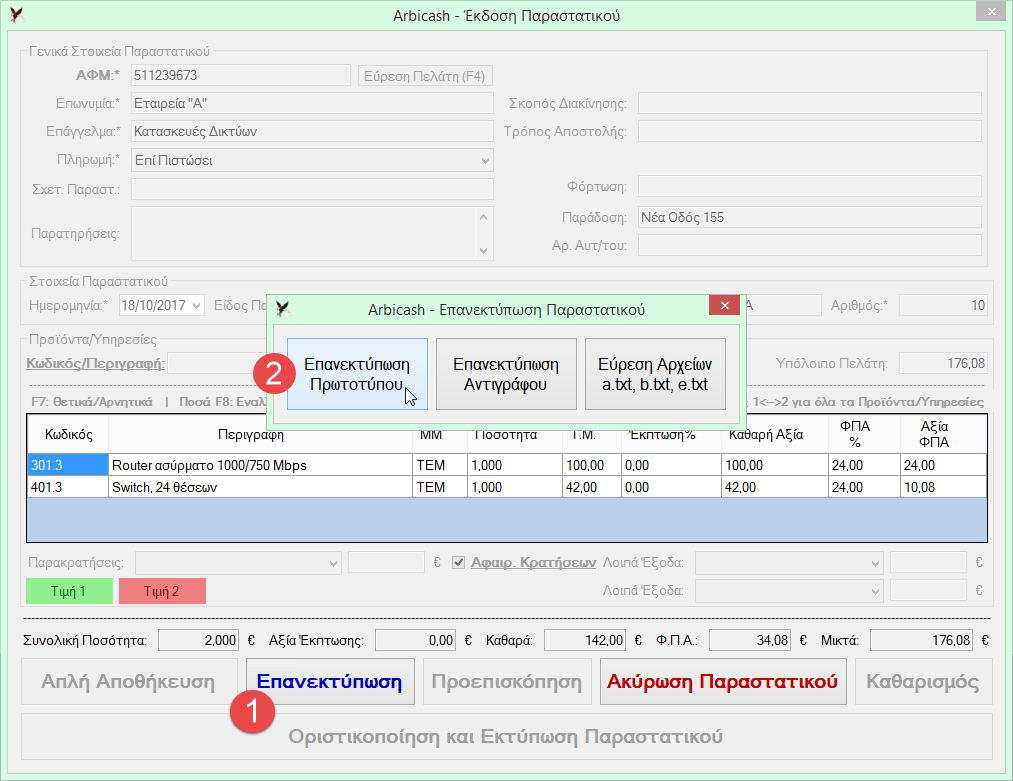Click the Σχετ. Παραστ. input field
Screen dimensions: 1013x781
(312, 189)
